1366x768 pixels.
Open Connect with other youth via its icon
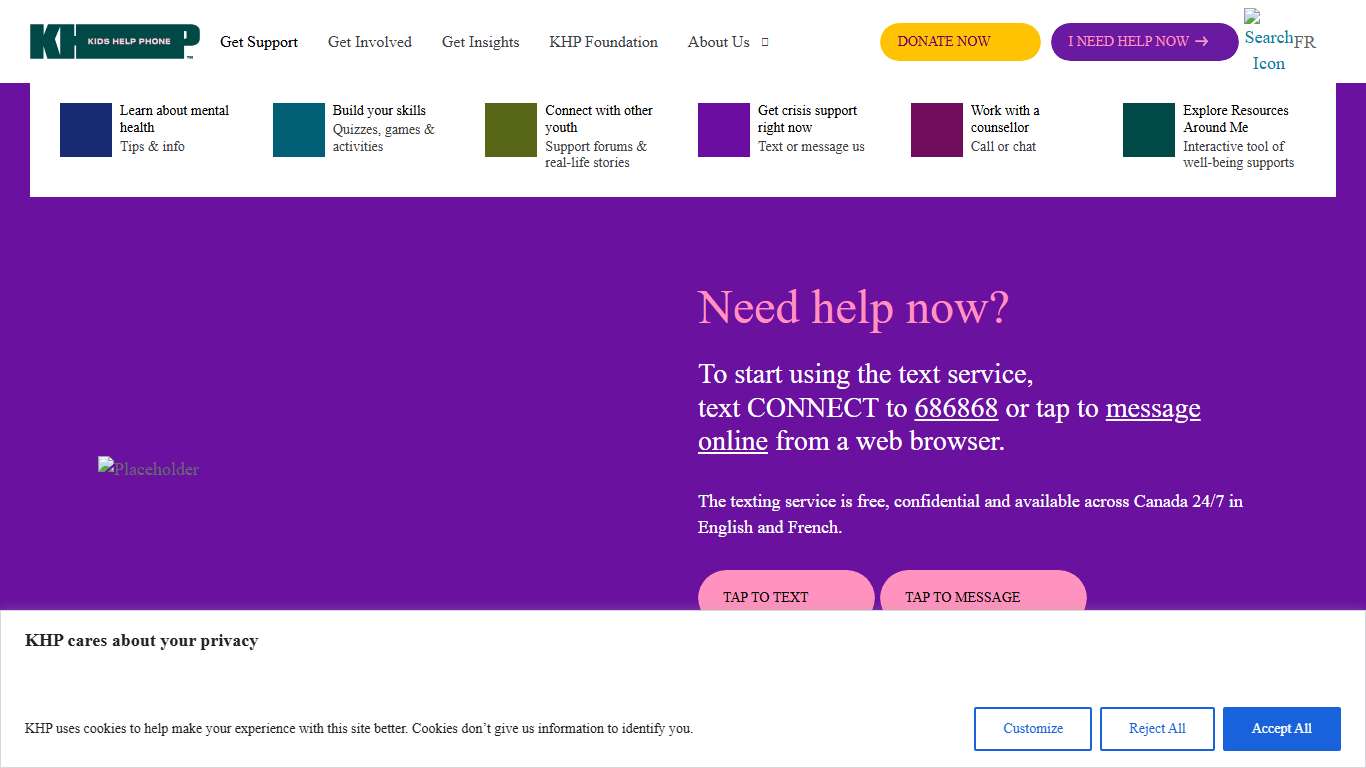pyautogui.click(x=509, y=129)
